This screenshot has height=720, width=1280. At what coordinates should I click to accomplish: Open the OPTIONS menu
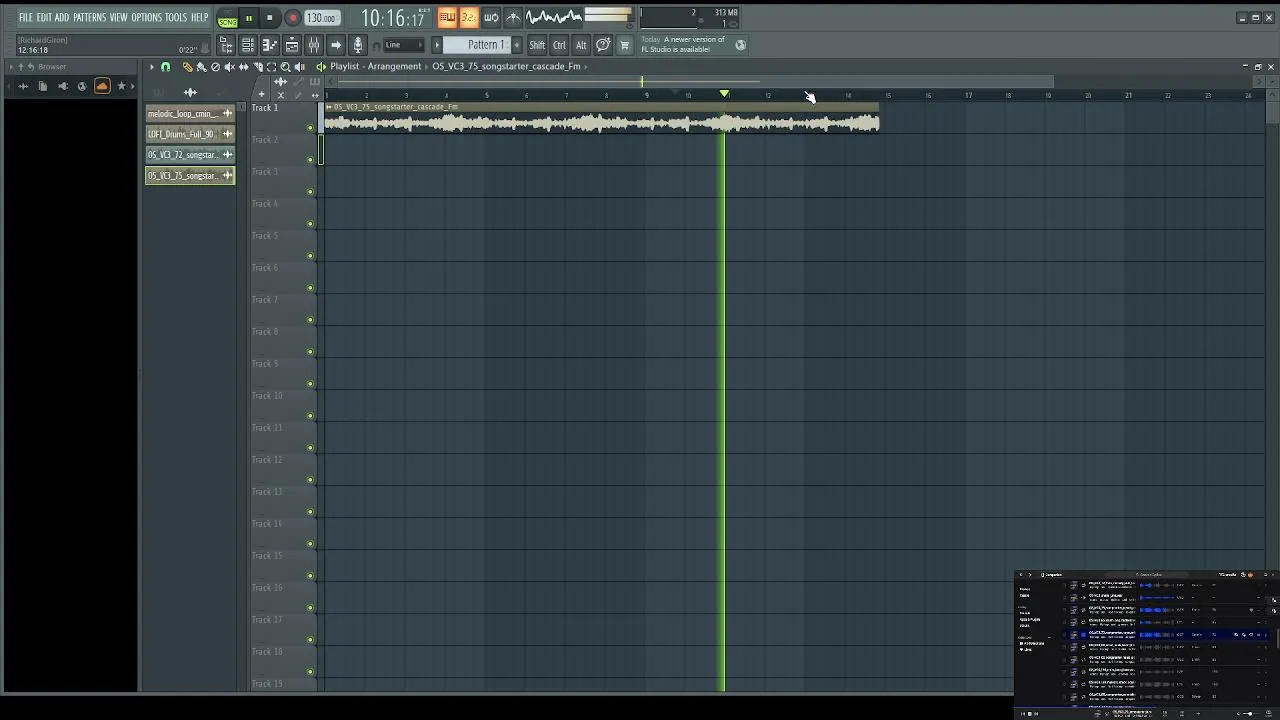[x=146, y=17]
